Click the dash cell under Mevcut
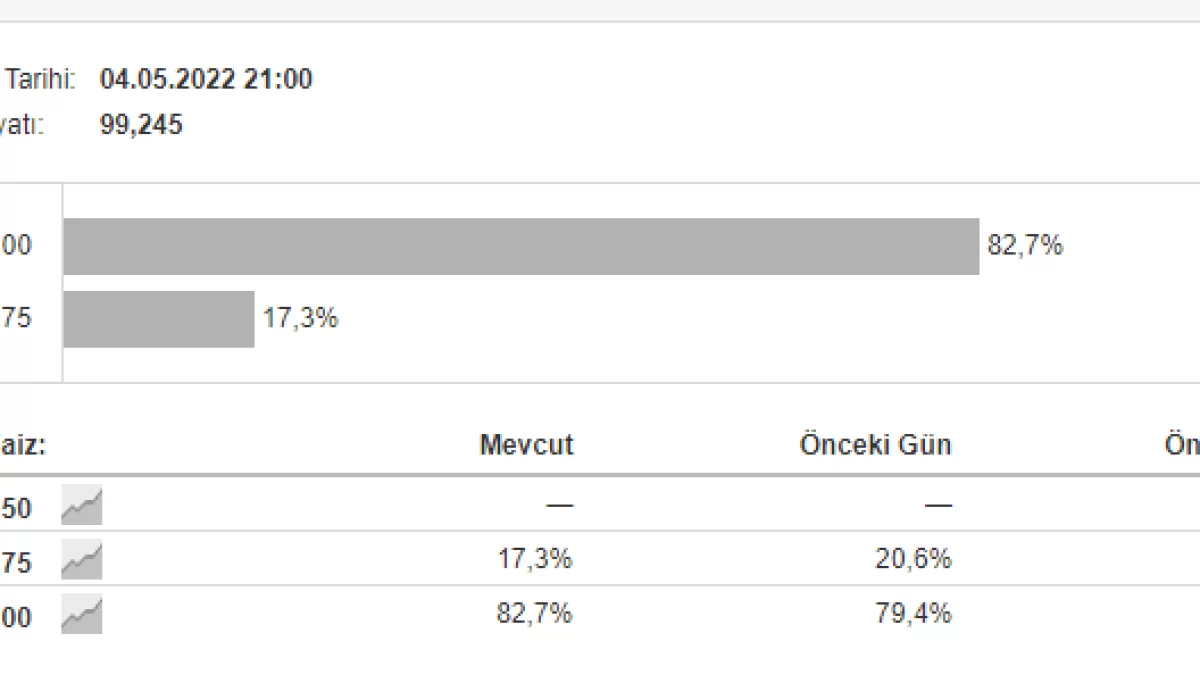Image resolution: width=1200 pixels, height=675 pixels. pos(559,506)
